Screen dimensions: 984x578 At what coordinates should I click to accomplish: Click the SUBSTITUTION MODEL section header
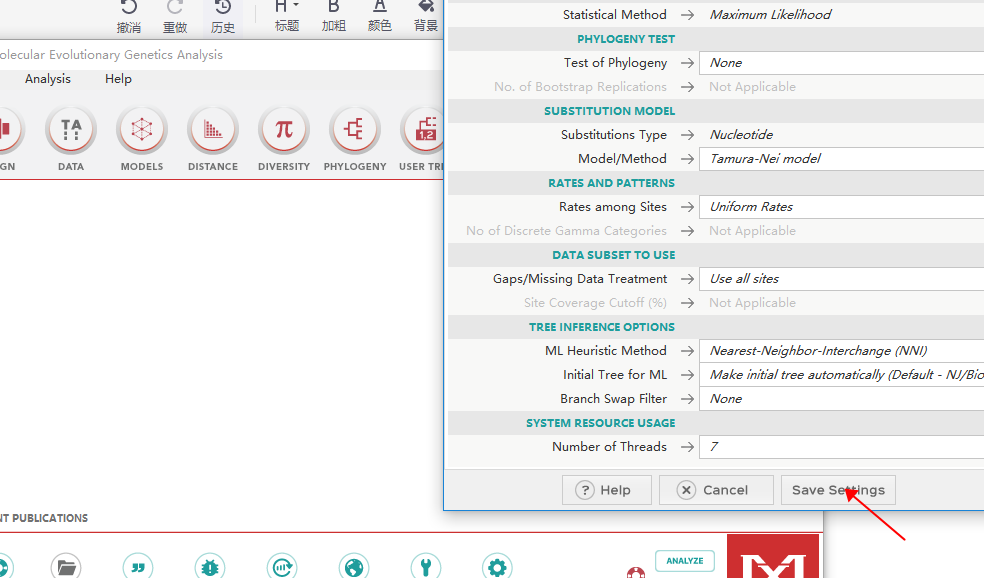click(x=609, y=111)
